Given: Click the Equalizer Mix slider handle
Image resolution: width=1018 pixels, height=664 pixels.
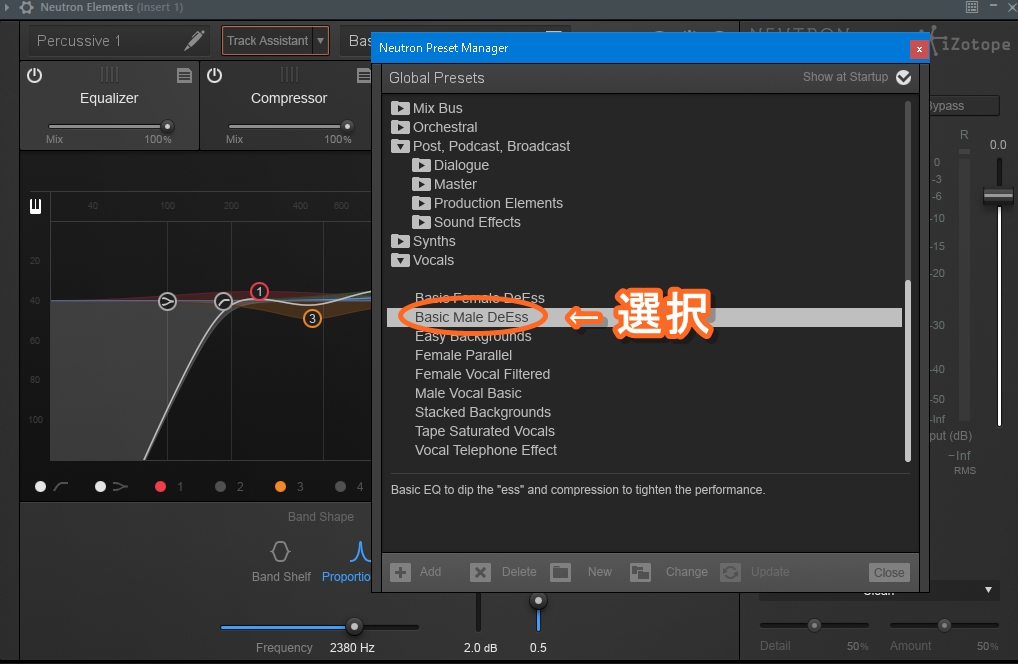Looking at the screenshot, I should point(167,126).
